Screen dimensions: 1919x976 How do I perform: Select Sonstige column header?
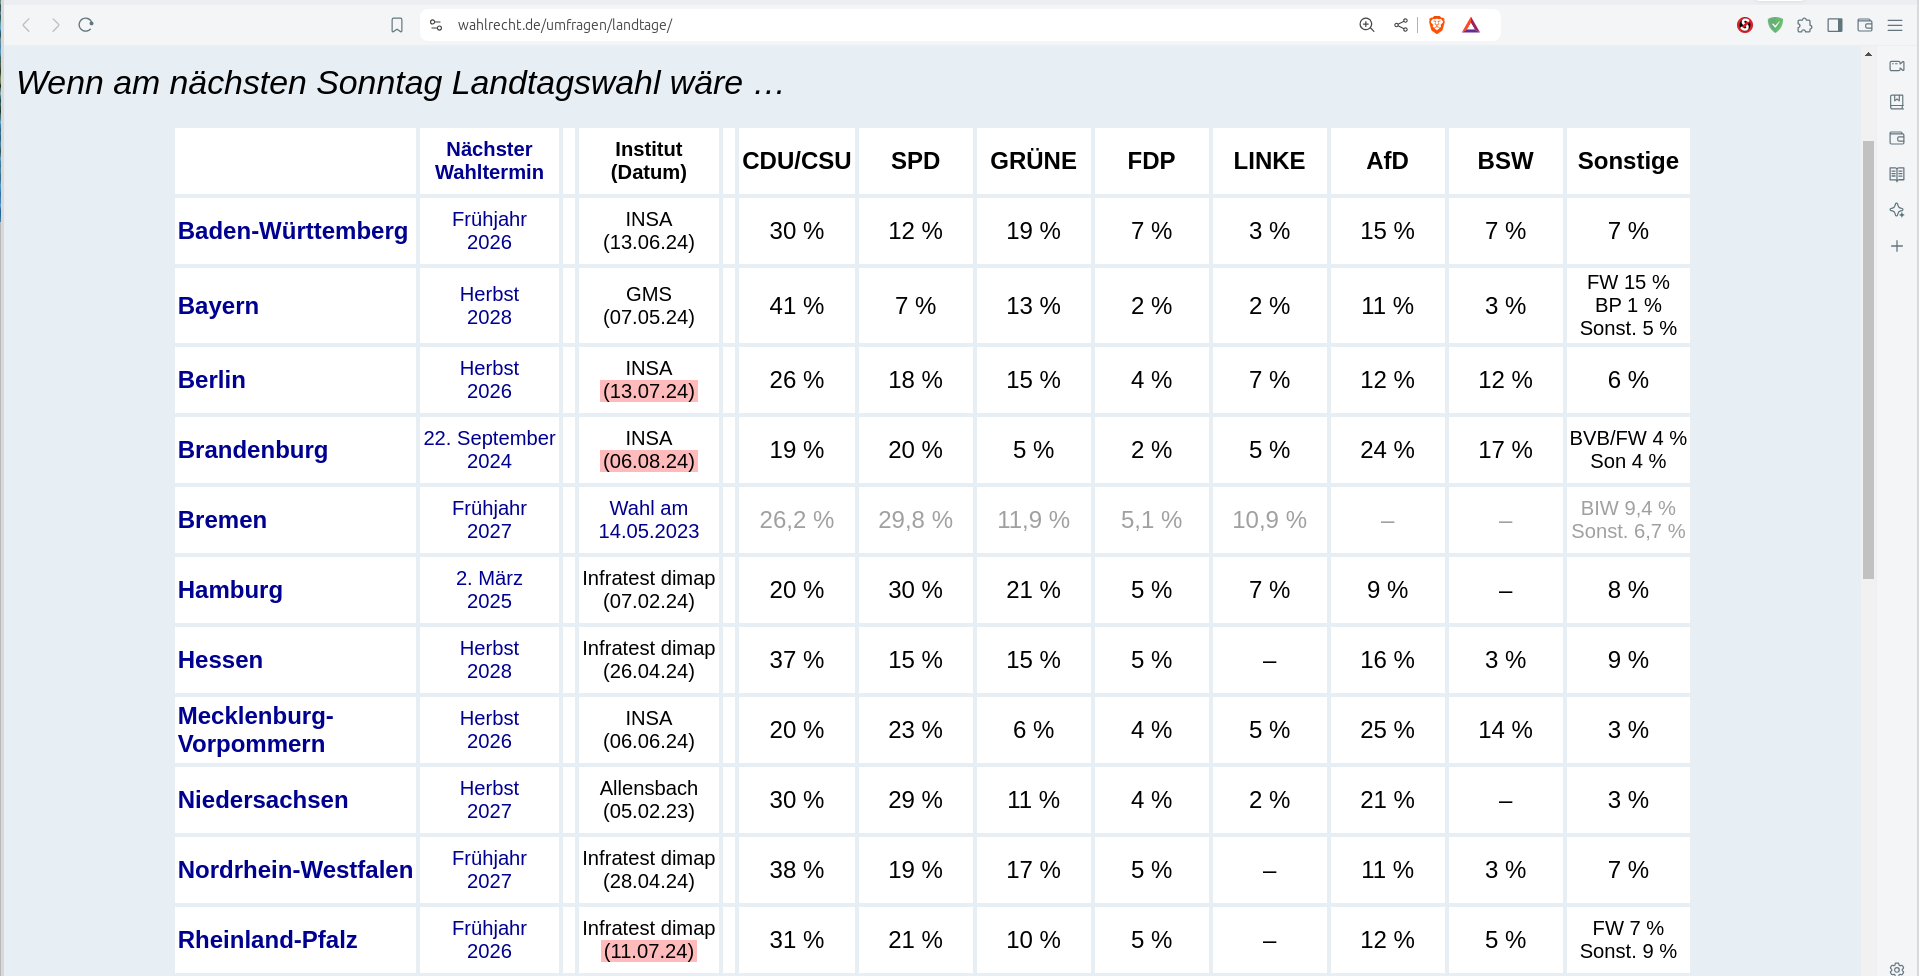tap(1628, 161)
